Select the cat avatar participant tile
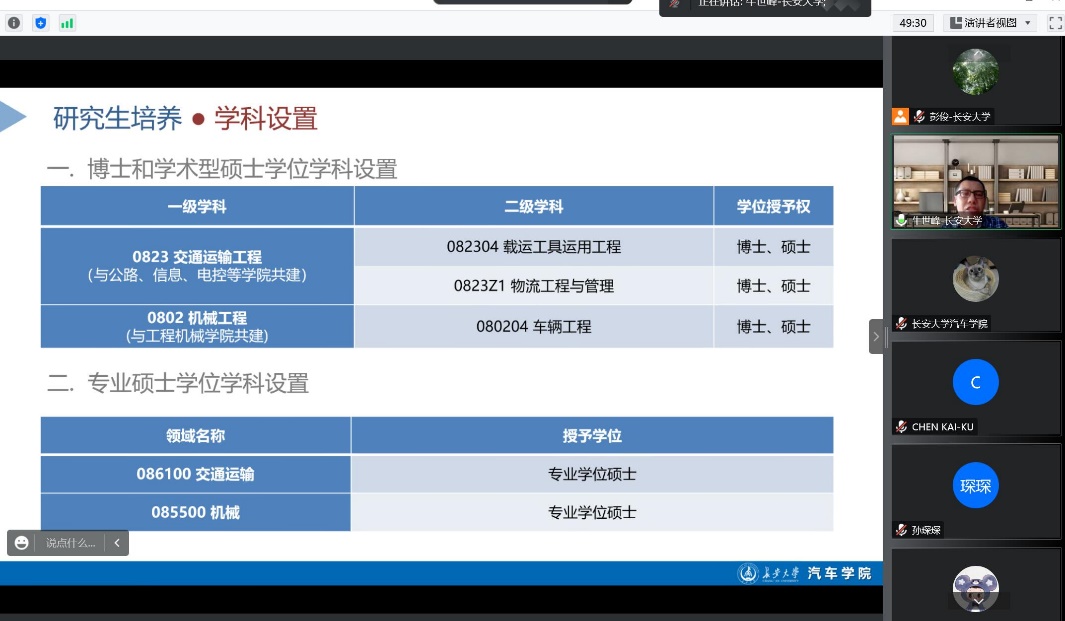The image size is (1065, 621). click(x=975, y=279)
